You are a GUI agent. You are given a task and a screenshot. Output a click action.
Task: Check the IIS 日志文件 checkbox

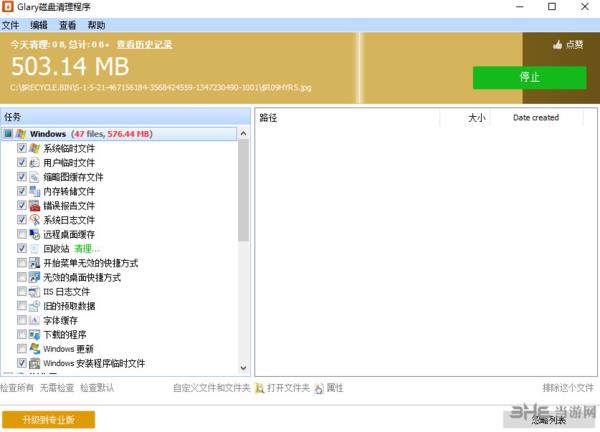coord(22,291)
